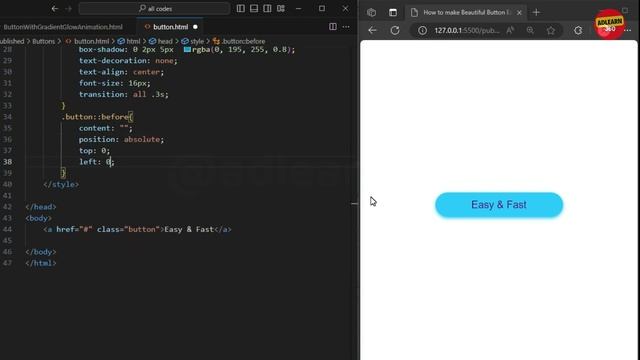Click unsaved dot on button.html tab
This screenshot has height=360, width=640.
pos(195,27)
